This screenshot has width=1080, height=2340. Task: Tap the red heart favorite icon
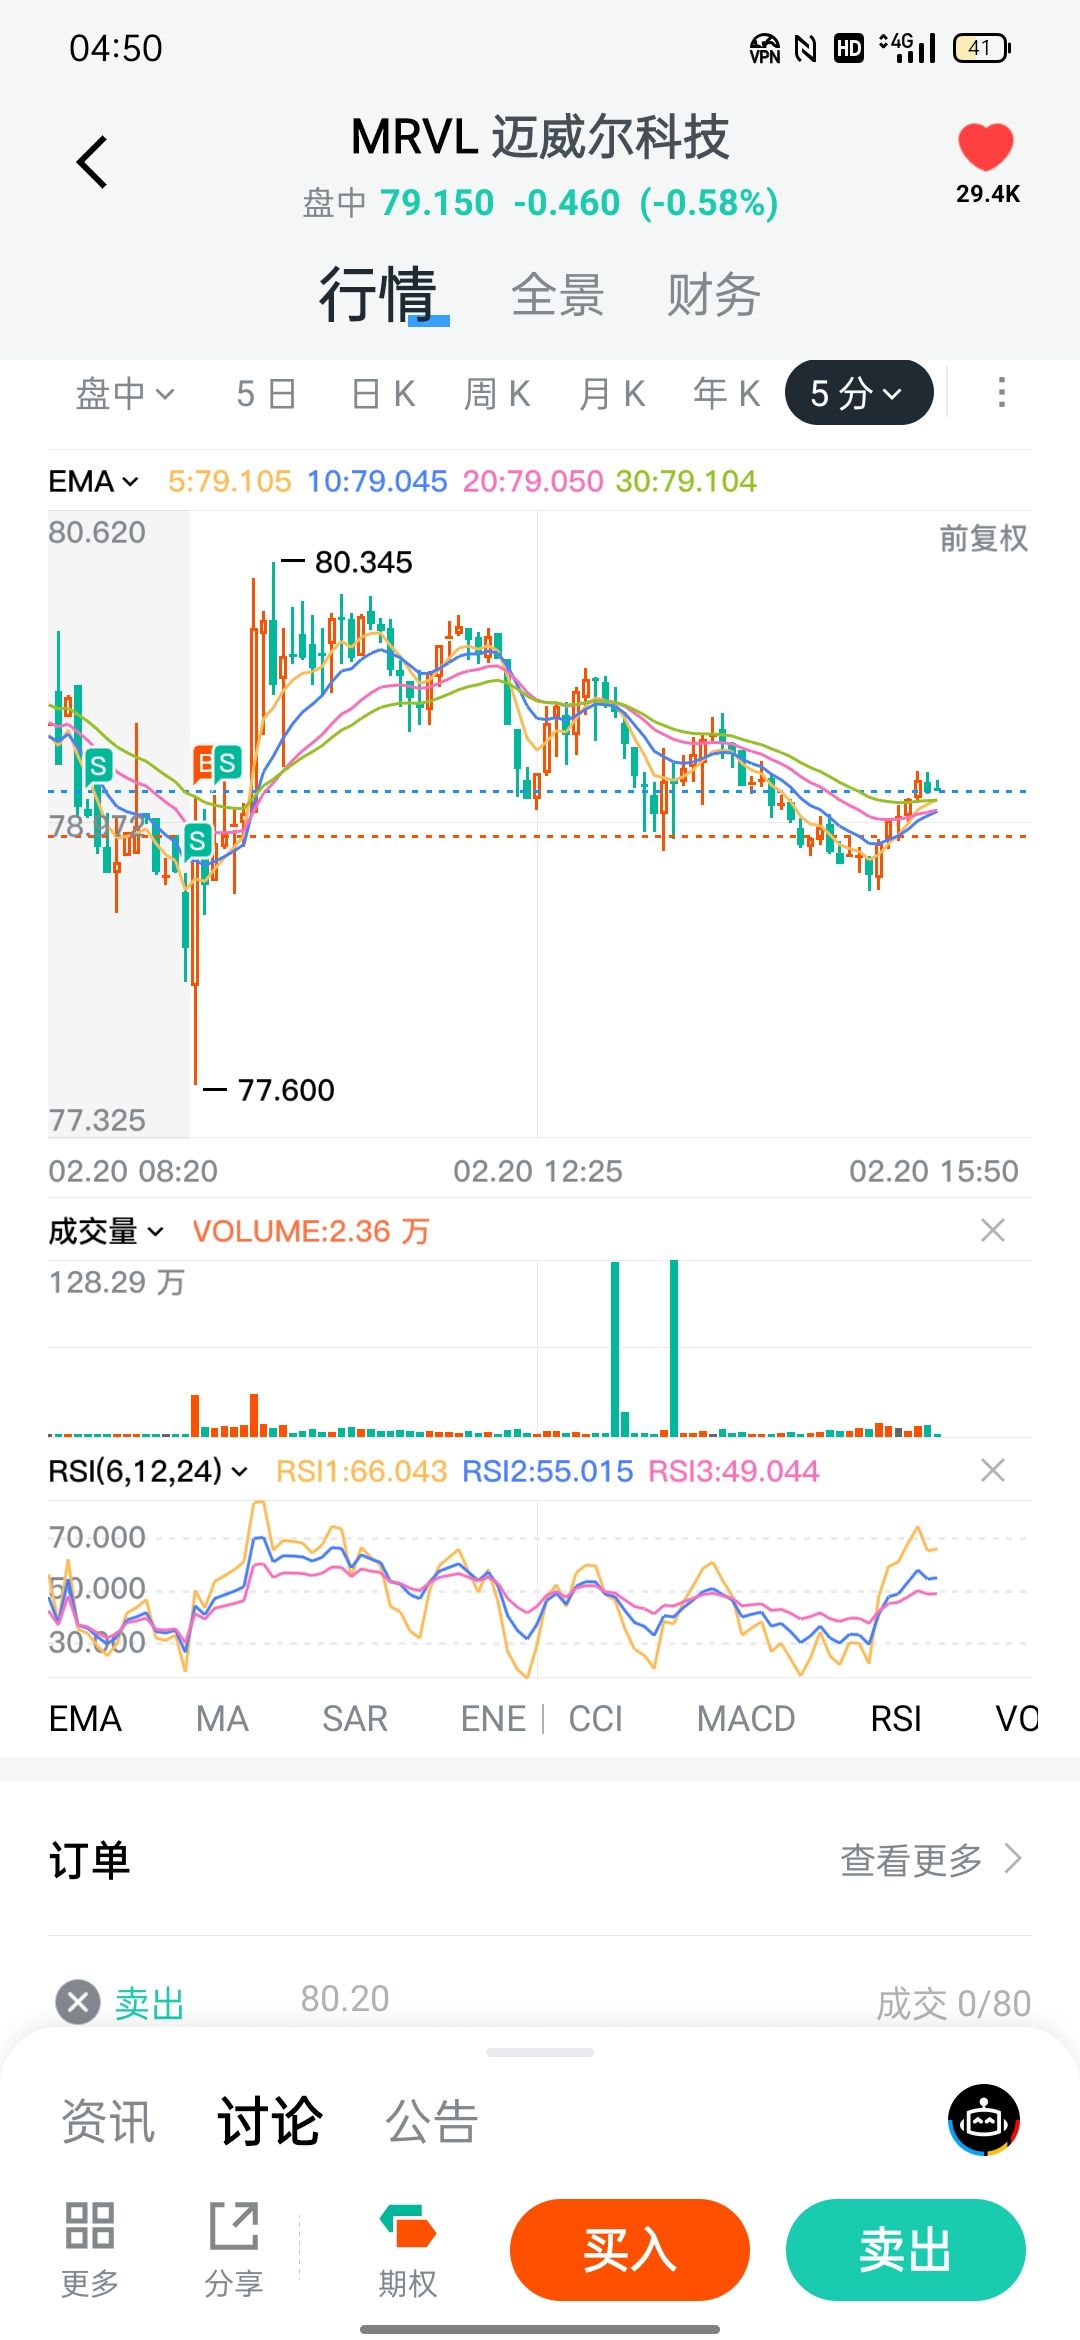pyautogui.click(x=985, y=148)
